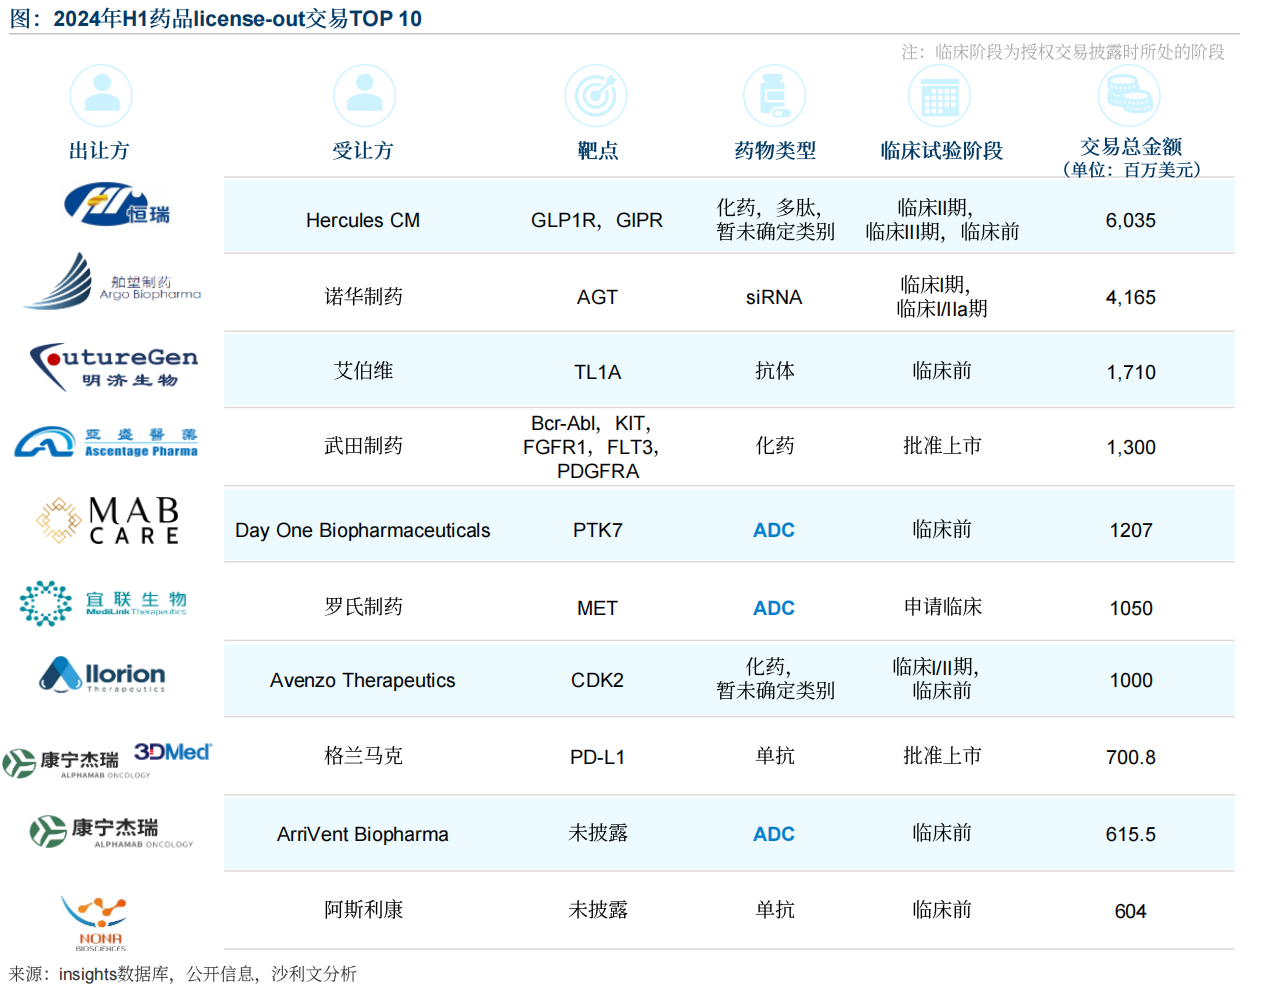Click the 1000 amount cell
Viewport: 1275px width, 994px height.
point(1131,680)
